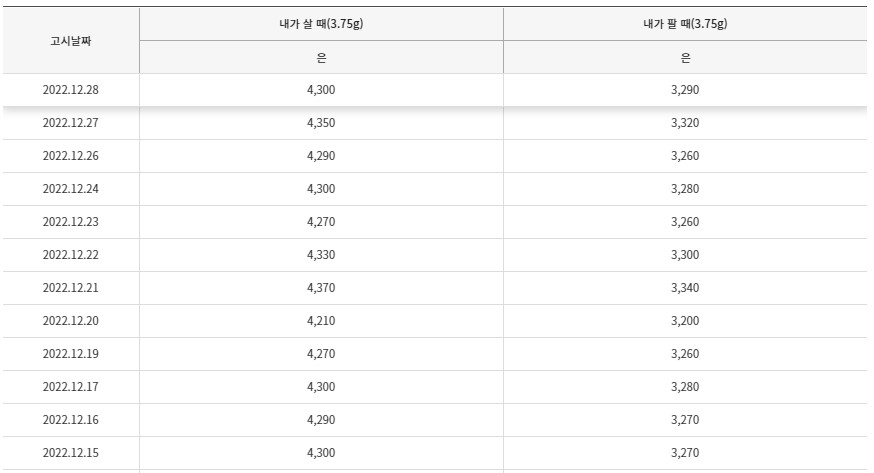Select the 2022.12.28 date row

tap(435, 90)
